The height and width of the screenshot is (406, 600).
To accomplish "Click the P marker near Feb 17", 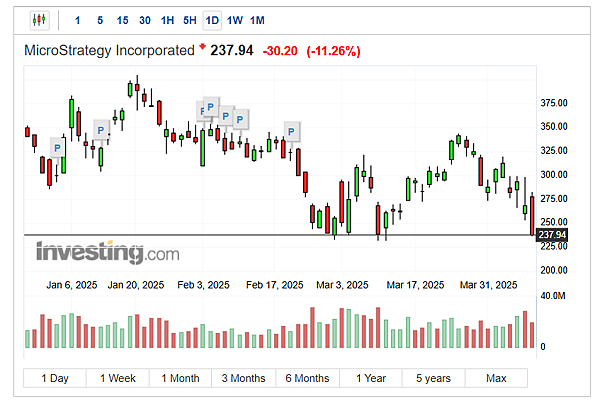I will [291, 132].
